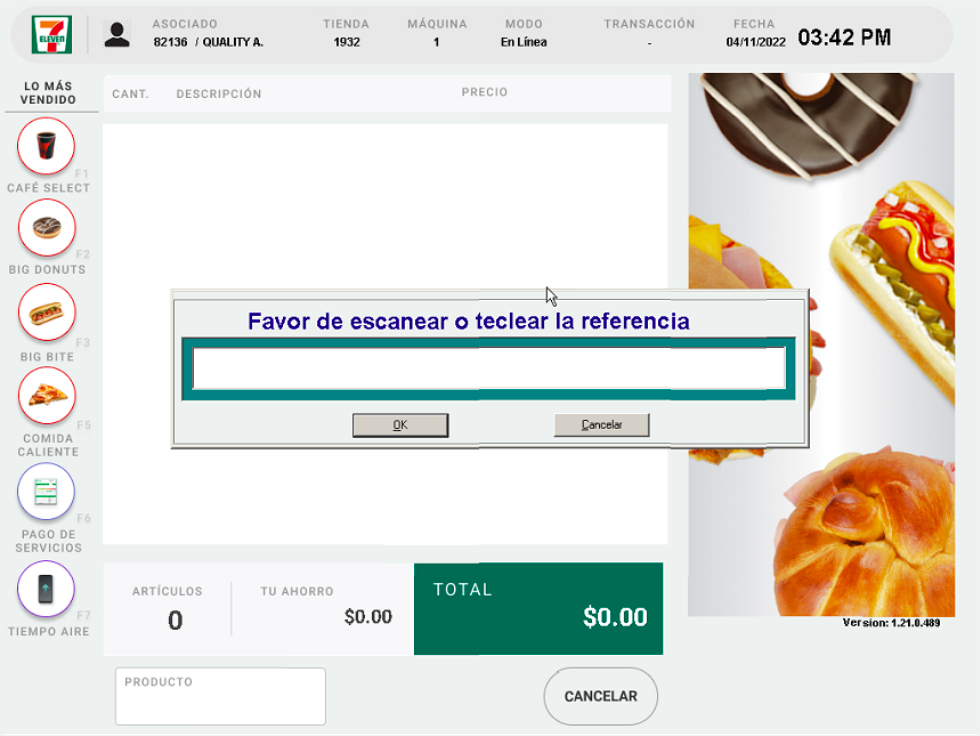The height and width of the screenshot is (736, 980).
Task: Select the Big Donuts icon
Action: click(x=47, y=228)
